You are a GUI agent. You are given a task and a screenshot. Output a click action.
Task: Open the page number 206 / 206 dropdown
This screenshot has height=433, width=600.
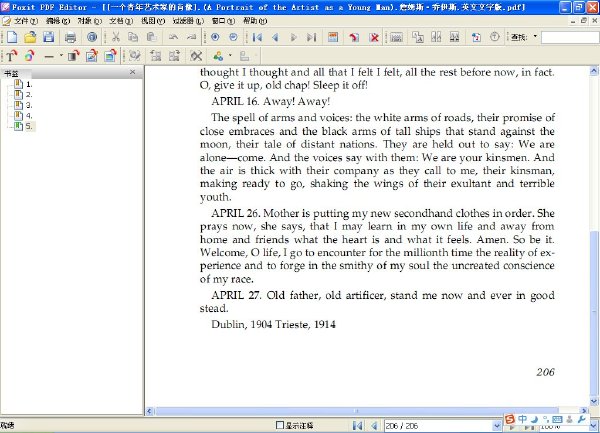point(497,425)
